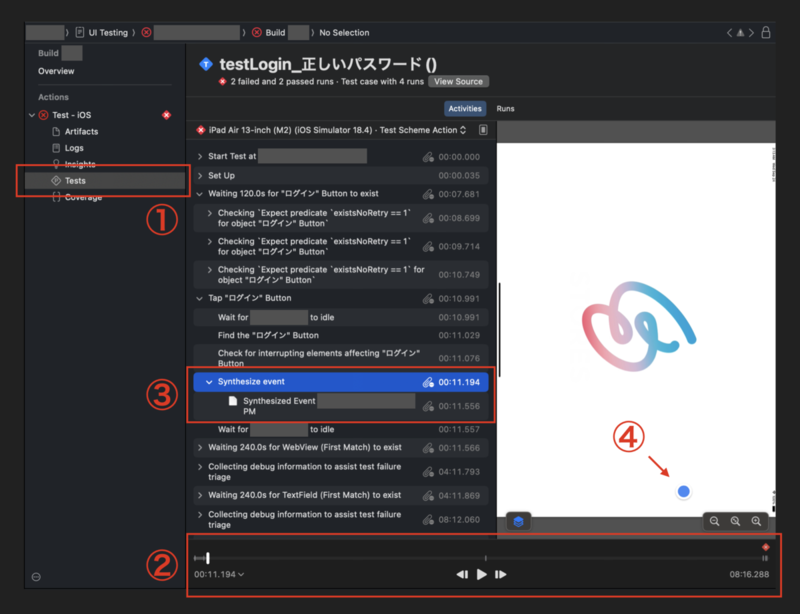
Task: Zoom in on the simulator preview
Action: click(757, 521)
